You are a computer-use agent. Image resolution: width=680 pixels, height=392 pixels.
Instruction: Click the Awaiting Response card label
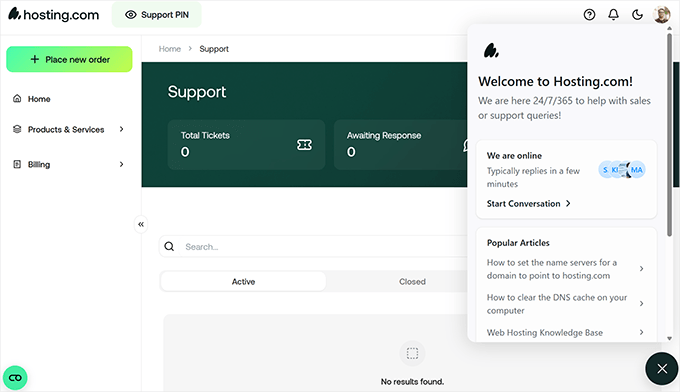(384, 135)
